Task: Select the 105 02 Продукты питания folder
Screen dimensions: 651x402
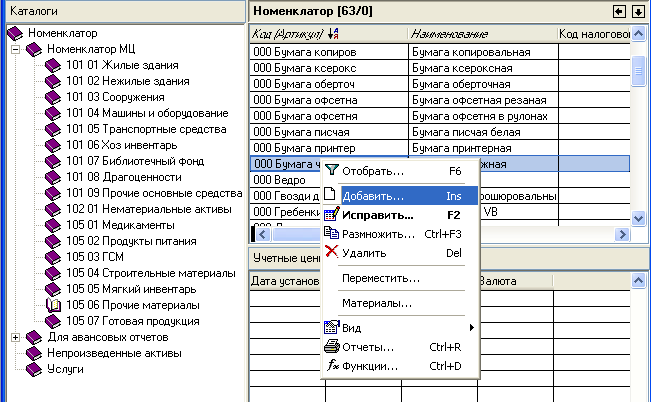Action: (131, 241)
